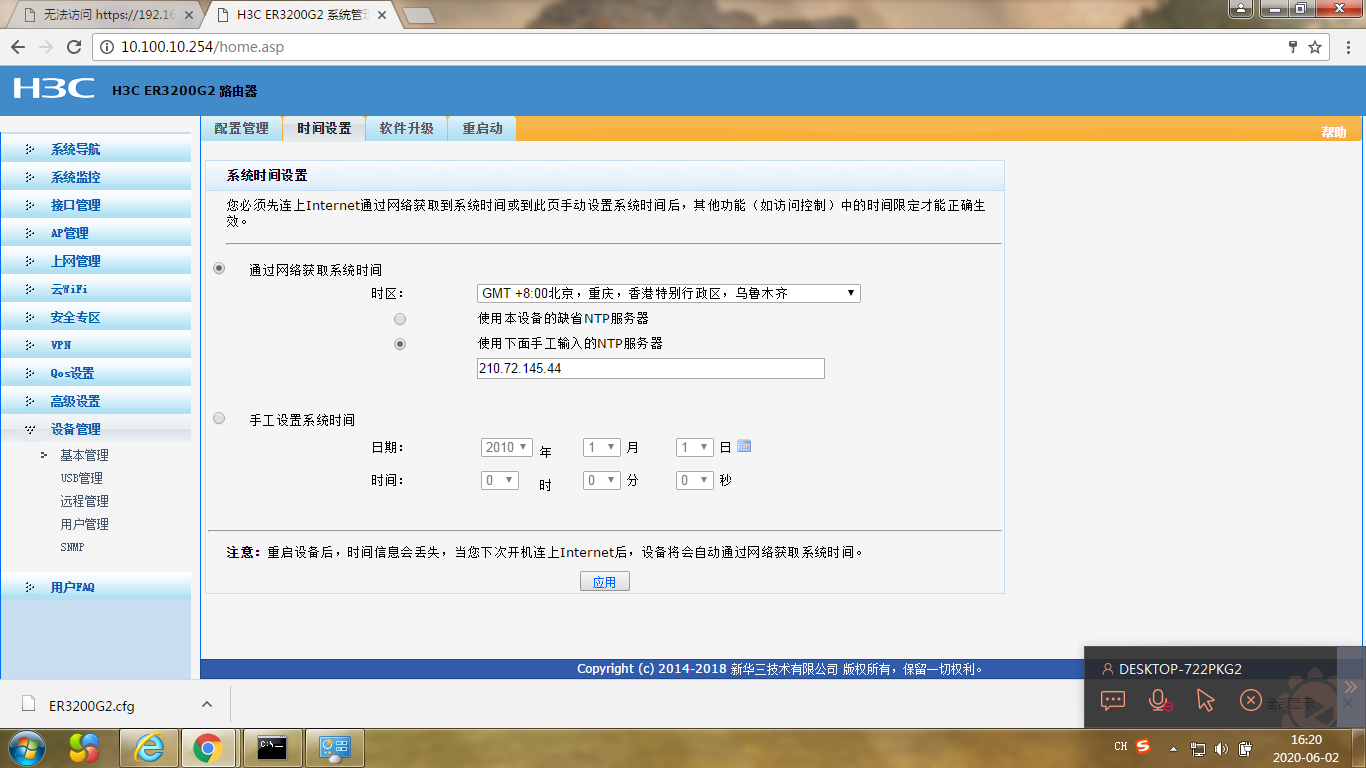Open the network tray icon
Image resolution: width=1366 pixels, height=768 pixels.
[1198, 748]
